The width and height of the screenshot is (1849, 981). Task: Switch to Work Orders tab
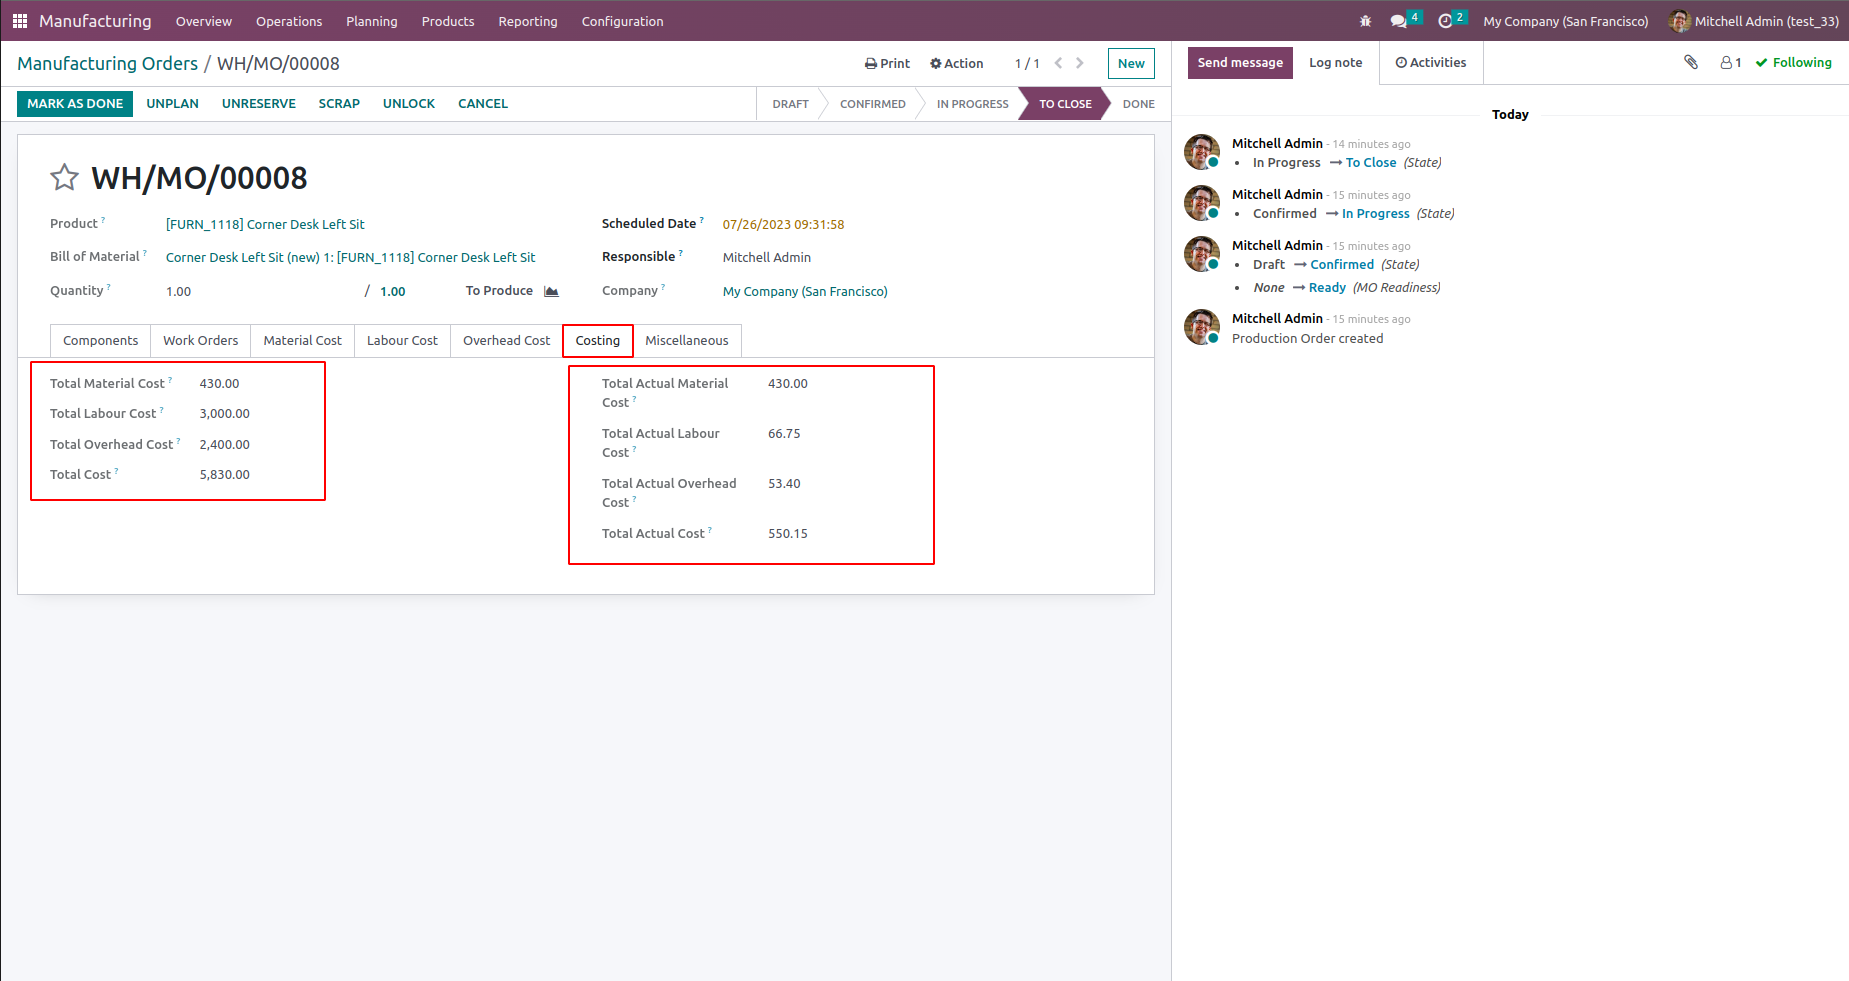pos(201,341)
